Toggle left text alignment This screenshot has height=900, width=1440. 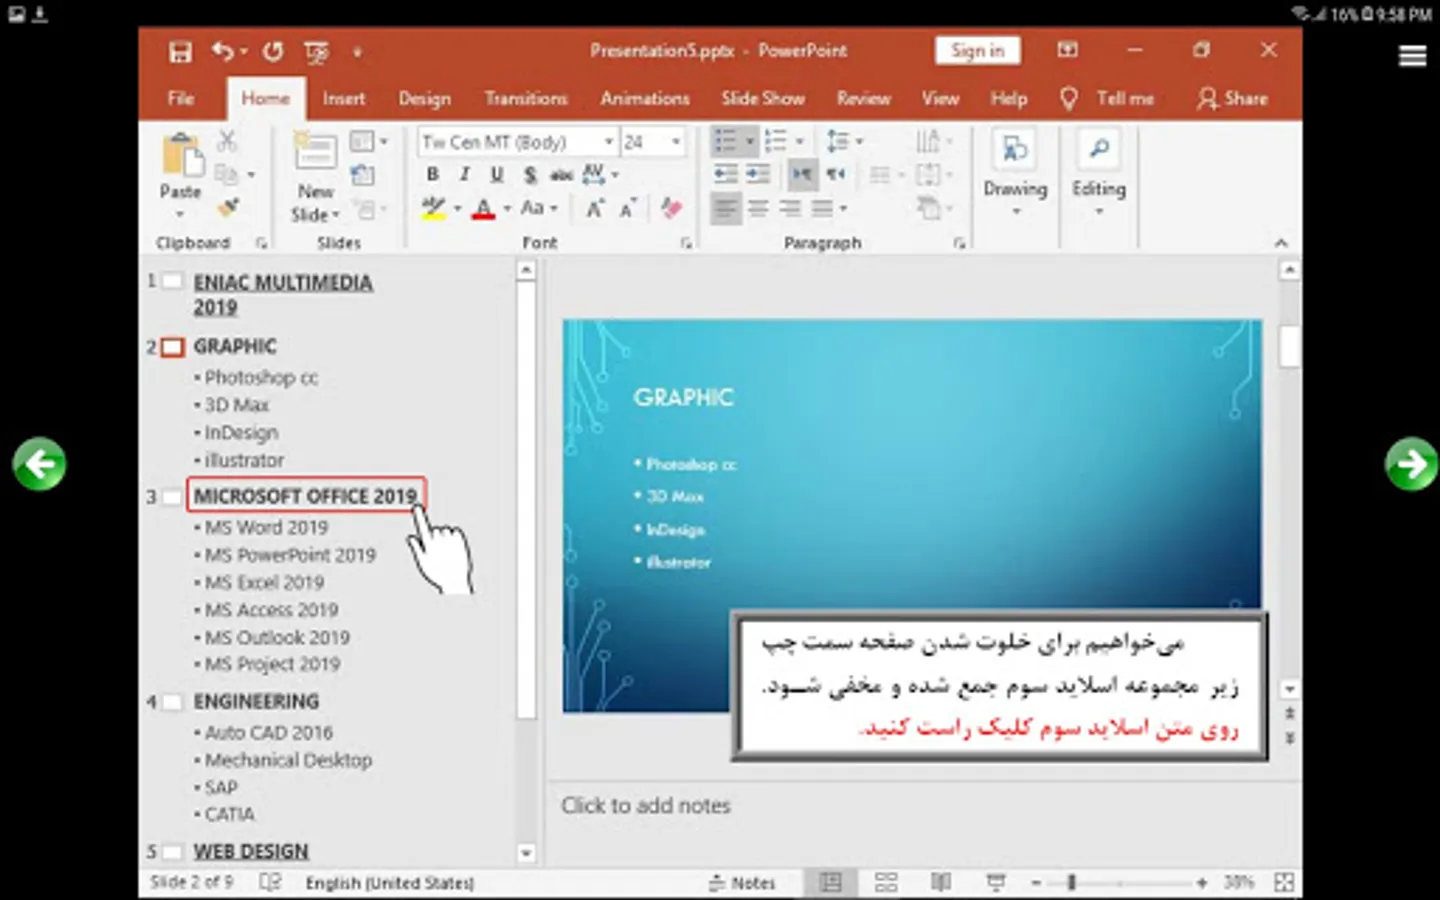coord(726,208)
